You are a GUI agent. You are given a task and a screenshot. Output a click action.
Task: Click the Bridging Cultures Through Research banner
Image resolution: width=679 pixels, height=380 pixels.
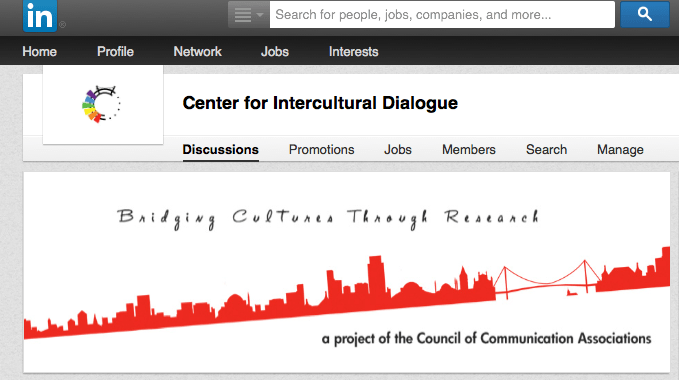[346, 272]
